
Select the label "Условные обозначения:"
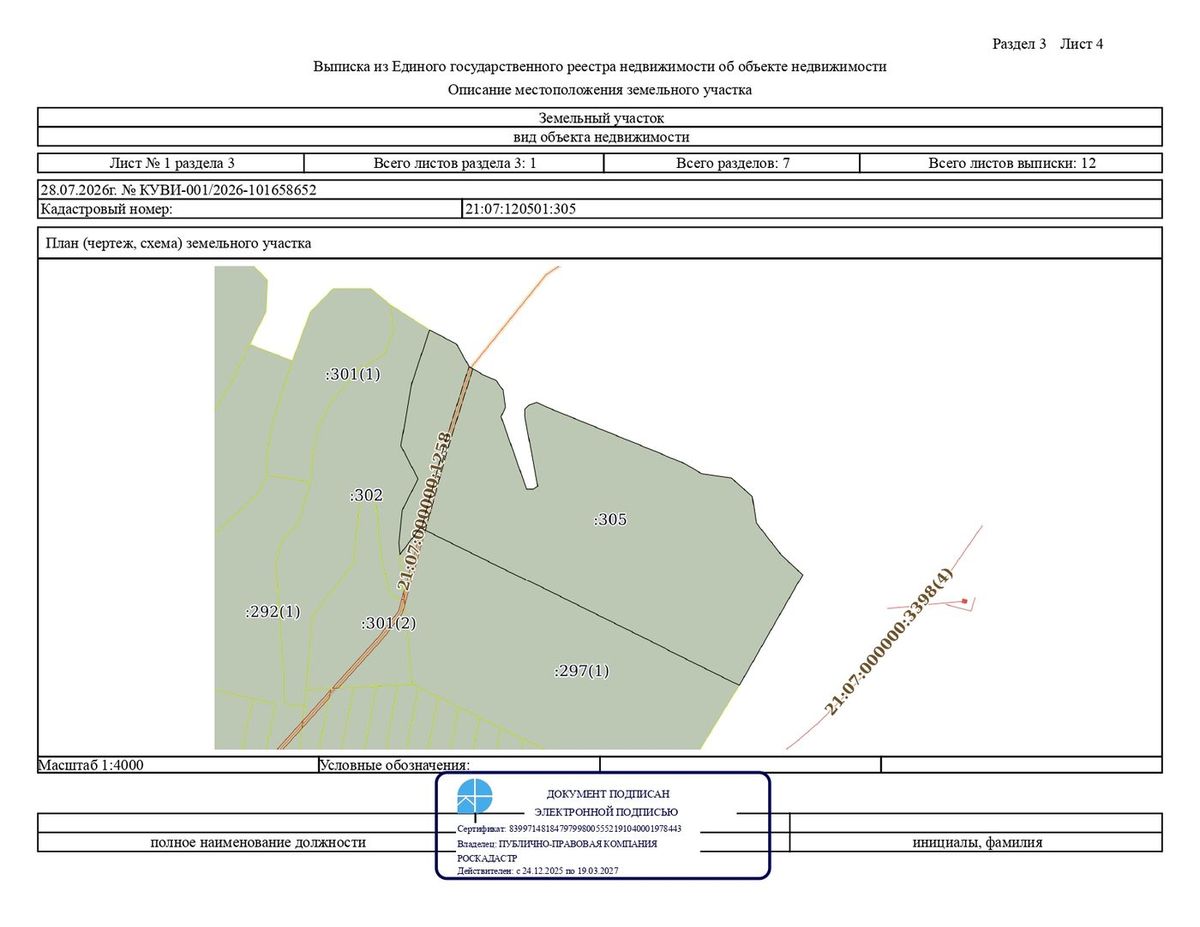(394, 765)
